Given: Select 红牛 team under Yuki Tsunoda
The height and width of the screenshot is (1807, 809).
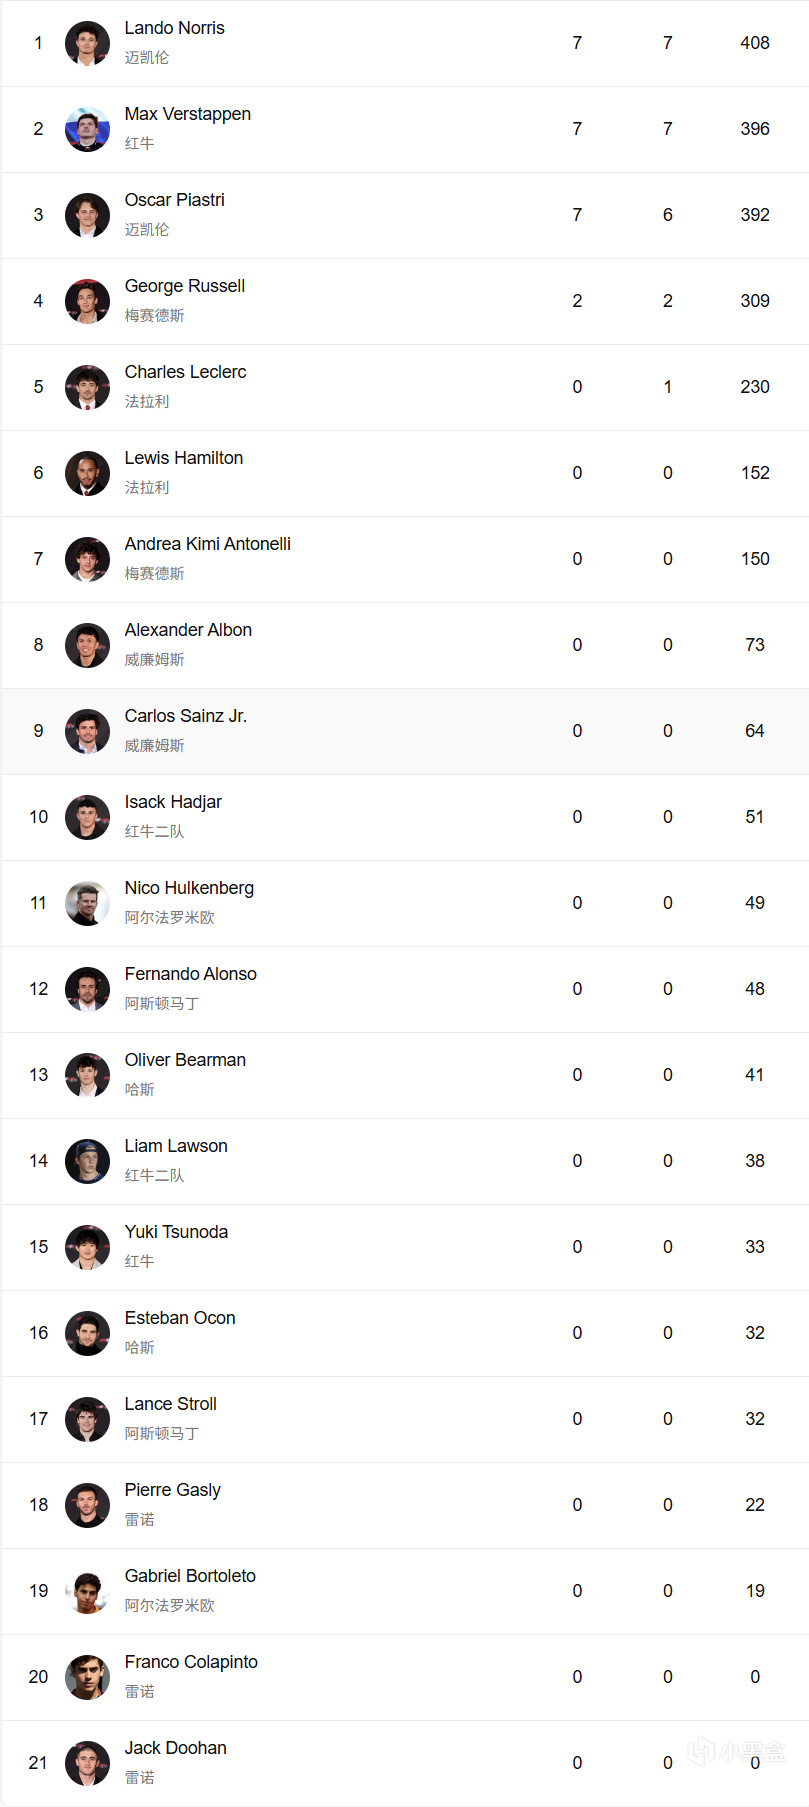Looking at the screenshot, I should pos(139,1261).
